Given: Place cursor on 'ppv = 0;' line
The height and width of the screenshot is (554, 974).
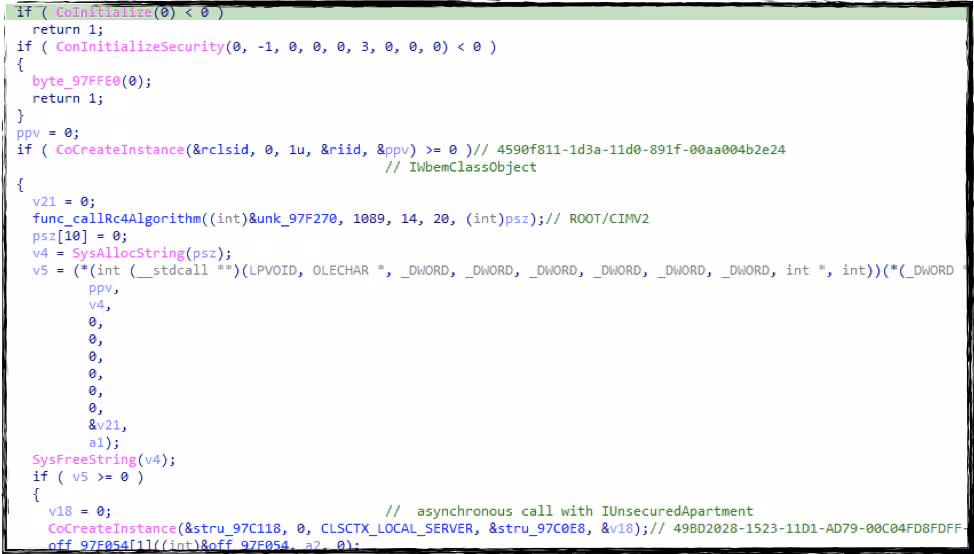Looking at the screenshot, I should (x=48, y=132).
